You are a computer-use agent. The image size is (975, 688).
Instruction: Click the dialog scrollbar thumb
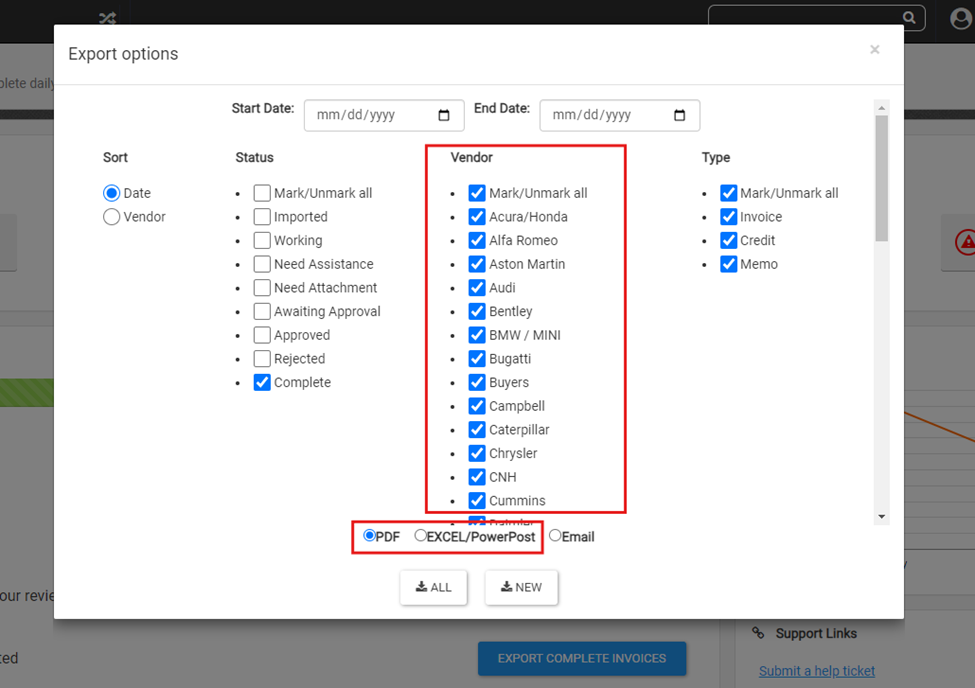(x=881, y=179)
